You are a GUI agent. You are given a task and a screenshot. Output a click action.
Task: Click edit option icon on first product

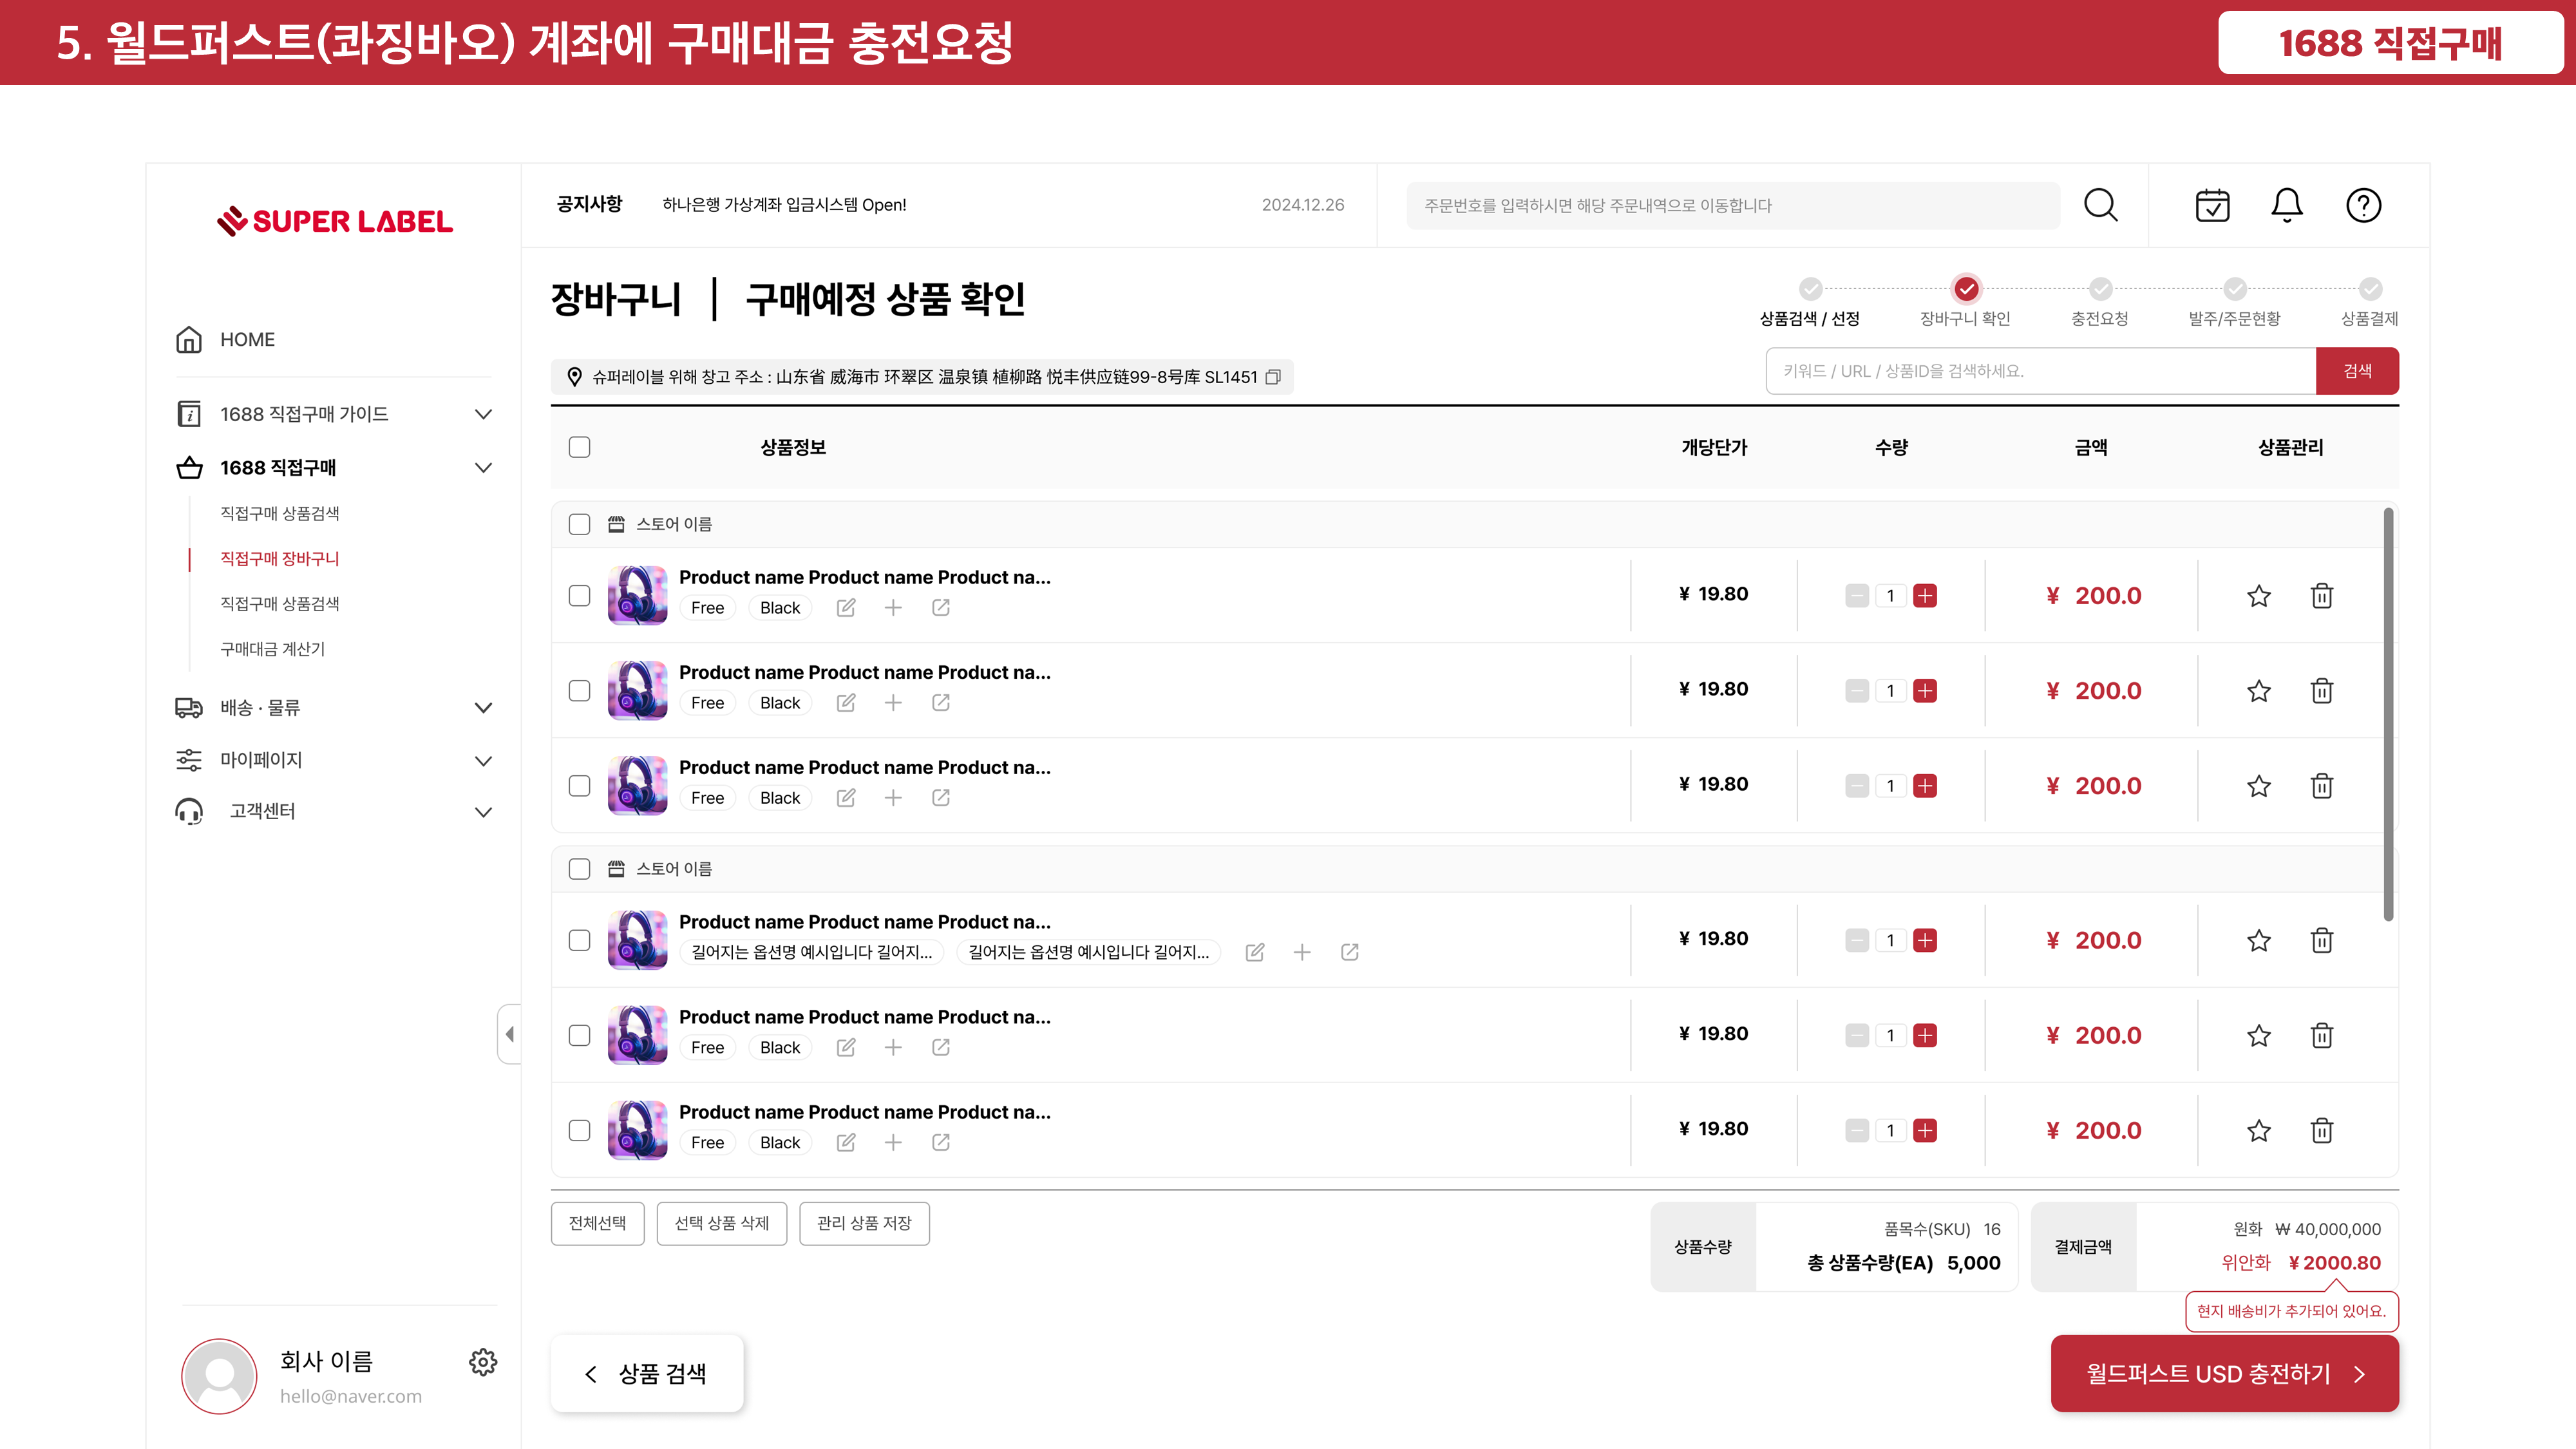tap(845, 608)
